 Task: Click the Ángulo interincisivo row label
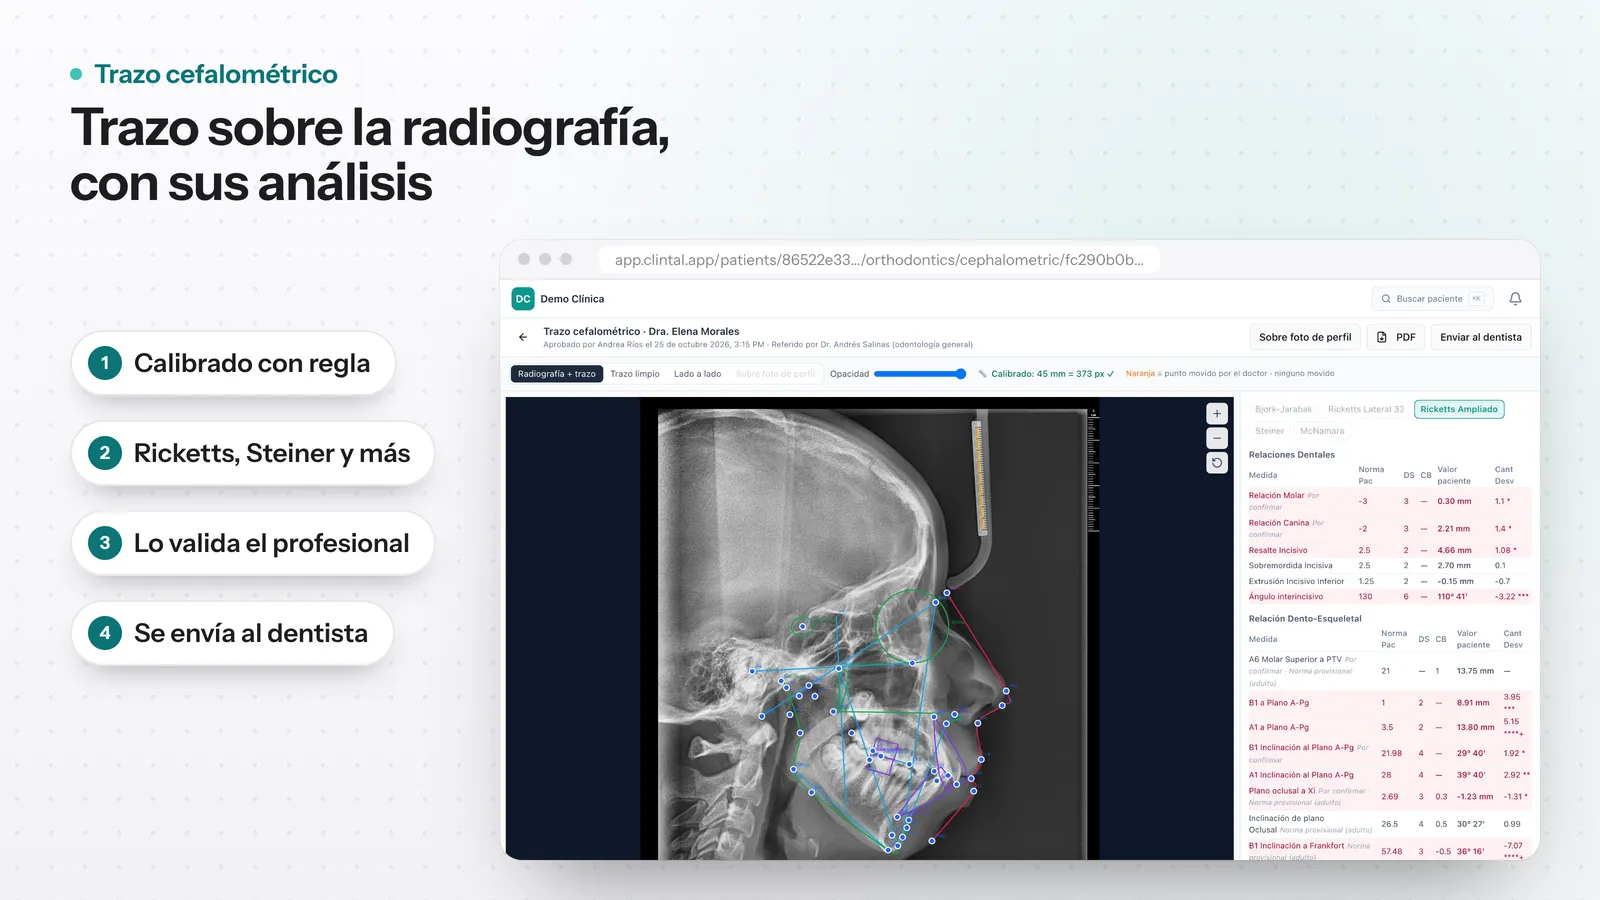1285,597
